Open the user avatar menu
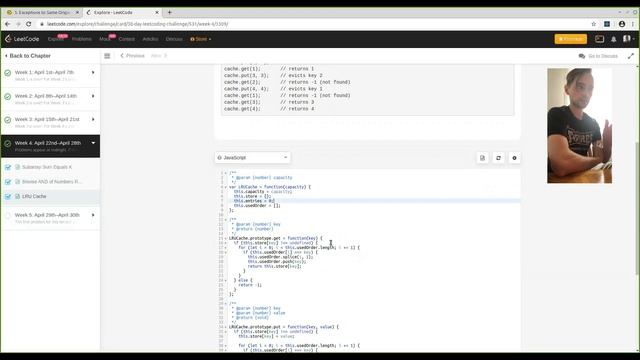 click(628, 39)
